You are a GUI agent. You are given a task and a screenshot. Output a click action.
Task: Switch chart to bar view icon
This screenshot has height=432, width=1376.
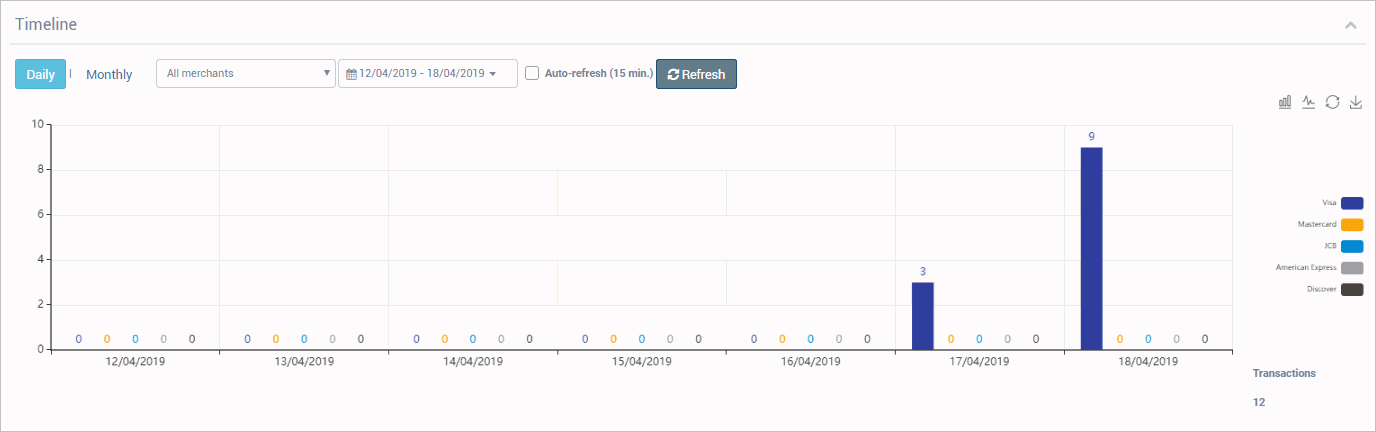tap(1285, 102)
